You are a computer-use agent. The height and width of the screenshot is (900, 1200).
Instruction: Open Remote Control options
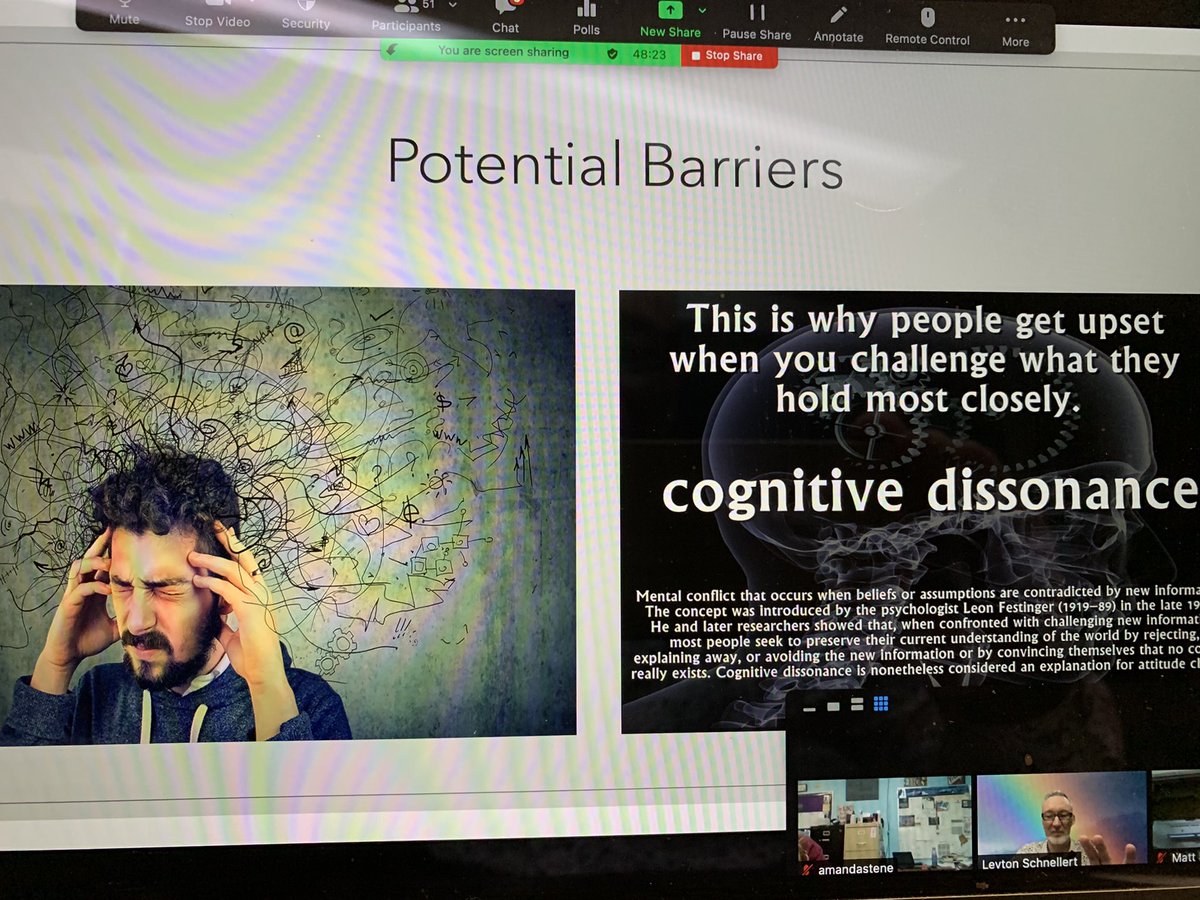[x=927, y=28]
